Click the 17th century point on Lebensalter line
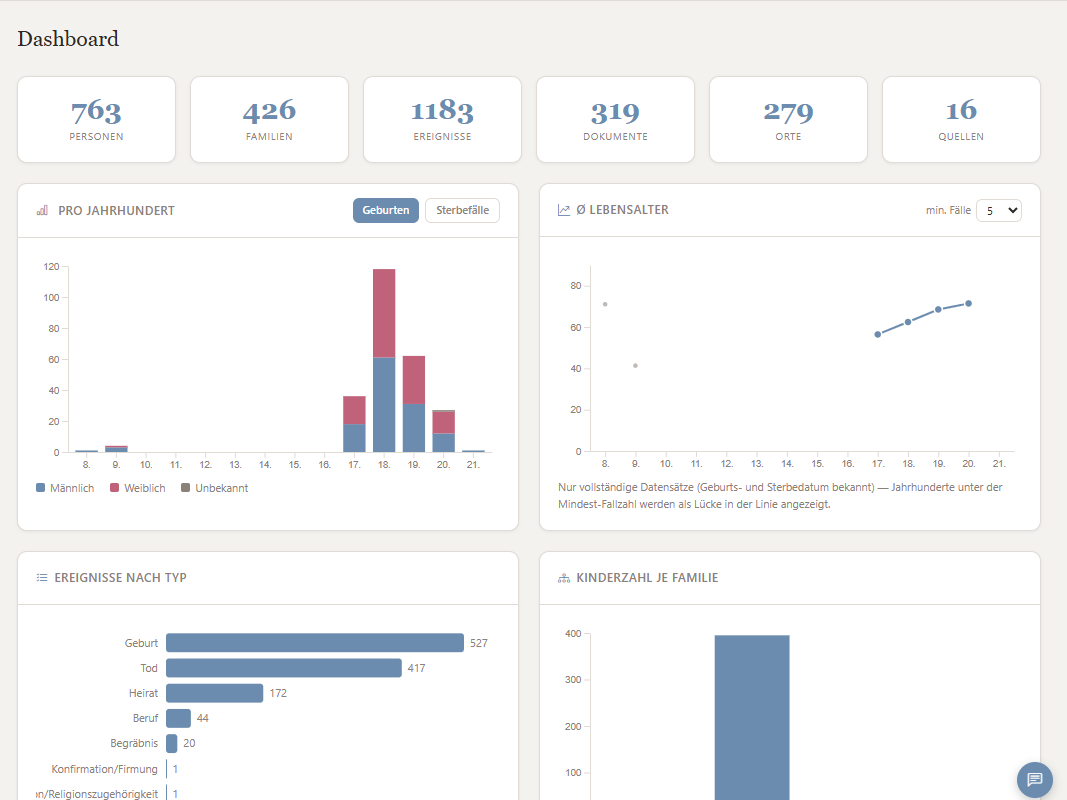Image resolution: width=1067 pixels, height=800 pixels. (x=878, y=335)
